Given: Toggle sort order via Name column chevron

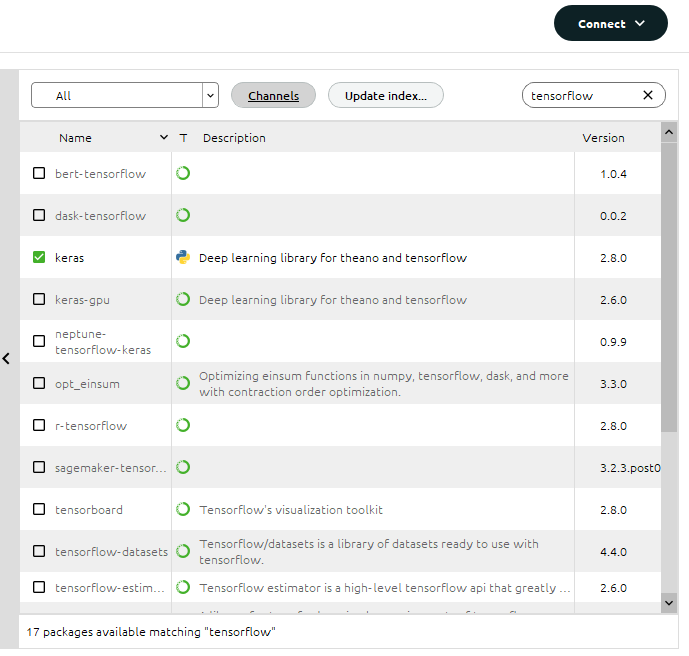Looking at the screenshot, I should point(164,138).
